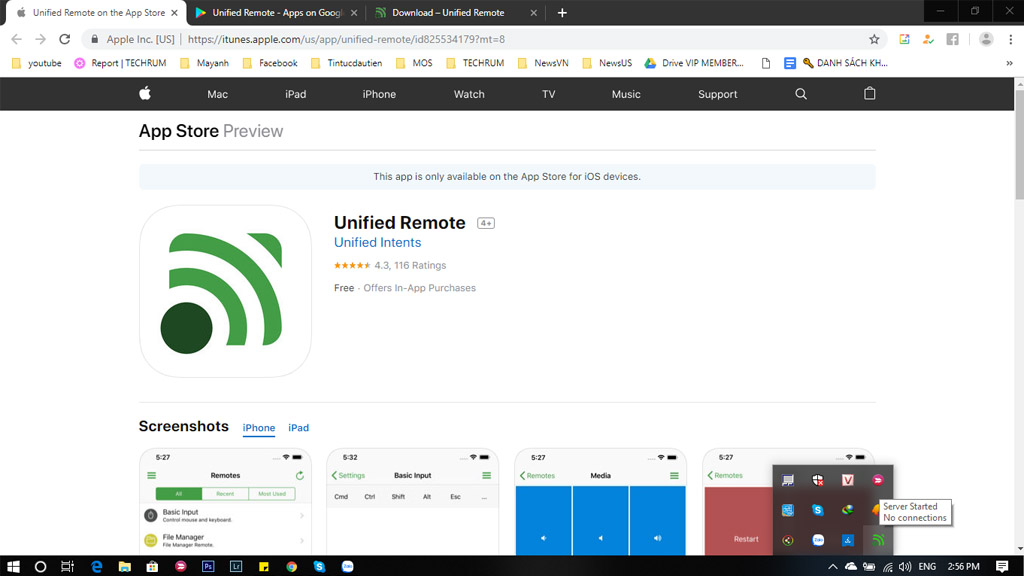The width and height of the screenshot is (1024, 576).
Task: Open Lightroom from the taskbar
Action: [236, 566]
